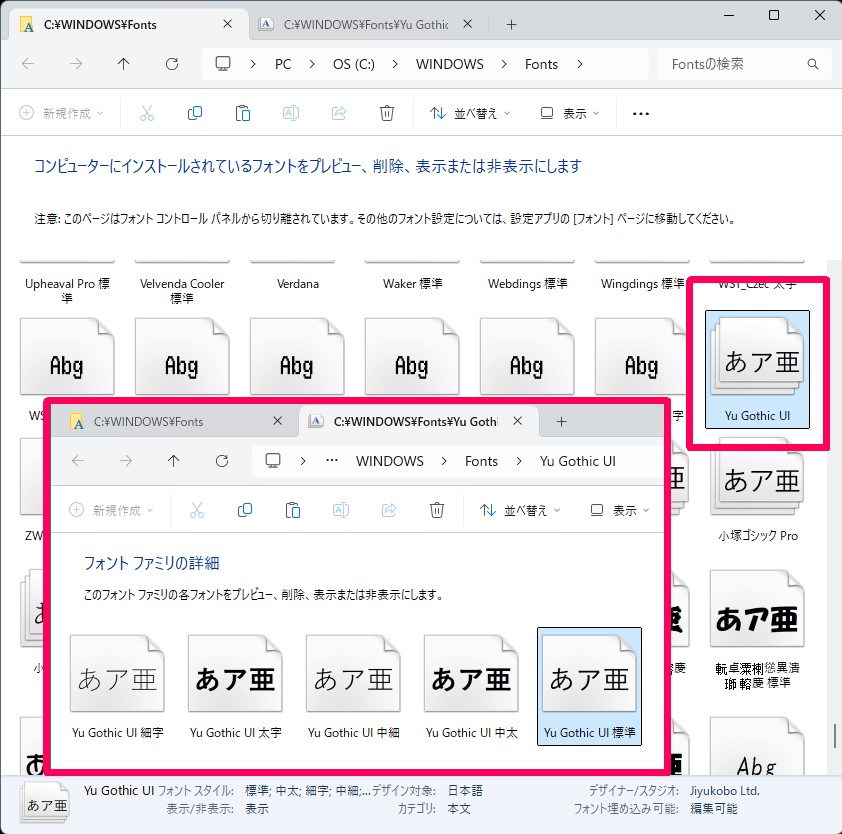Go back using arrow in main Fonts window
The image size is (842, 834).
tap(28, 64)
